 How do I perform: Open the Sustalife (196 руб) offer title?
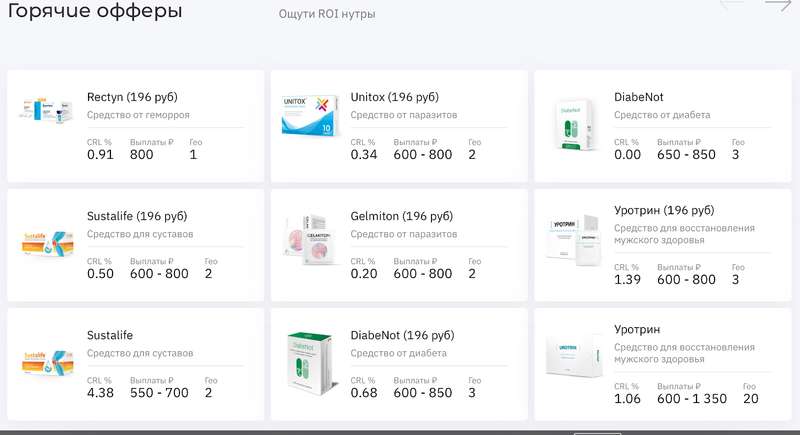pos(137,216)
